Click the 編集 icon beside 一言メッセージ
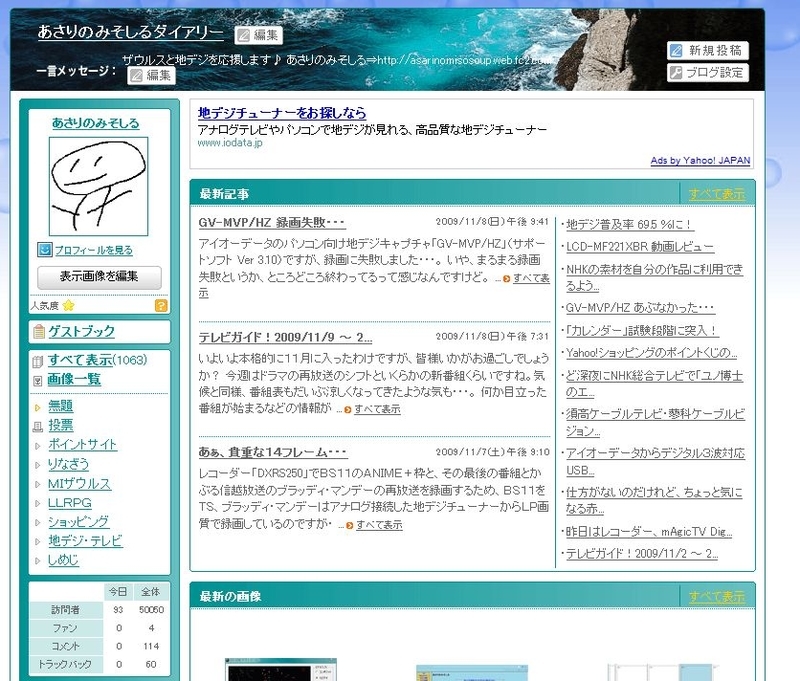 pos(134,75)
